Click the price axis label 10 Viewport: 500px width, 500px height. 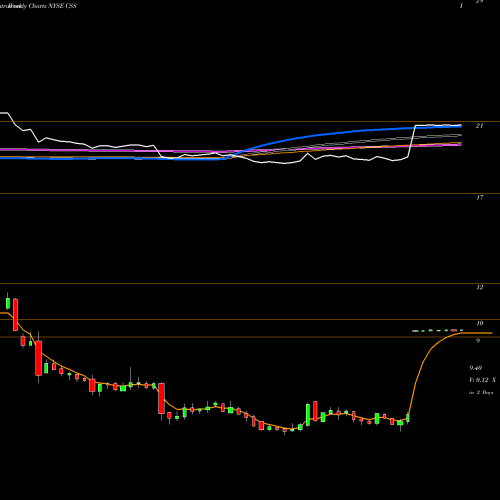coord(479,323)
